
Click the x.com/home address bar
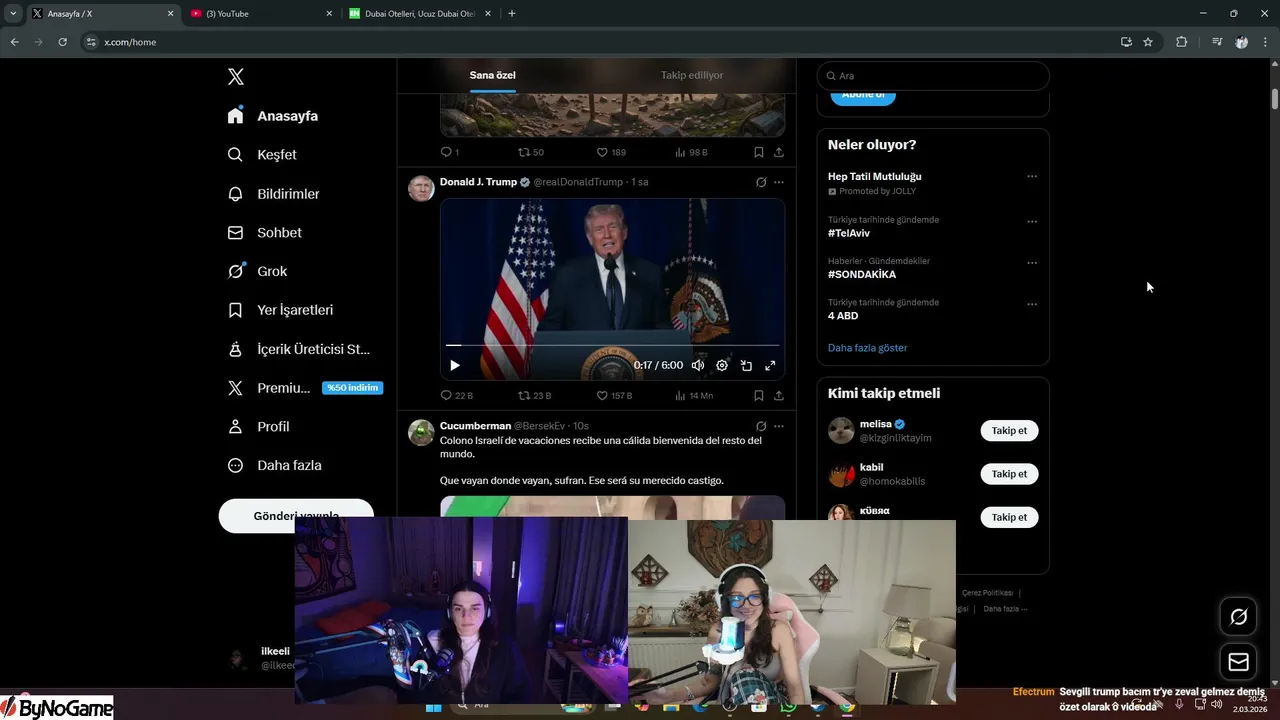click(x=600, y=42)
